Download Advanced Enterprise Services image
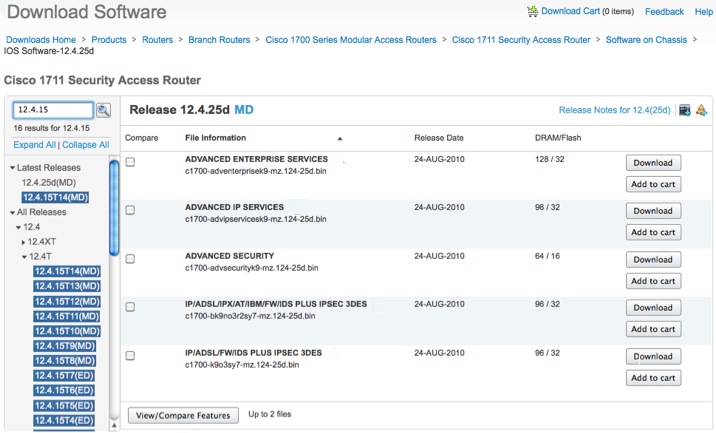 coord(653,163)
